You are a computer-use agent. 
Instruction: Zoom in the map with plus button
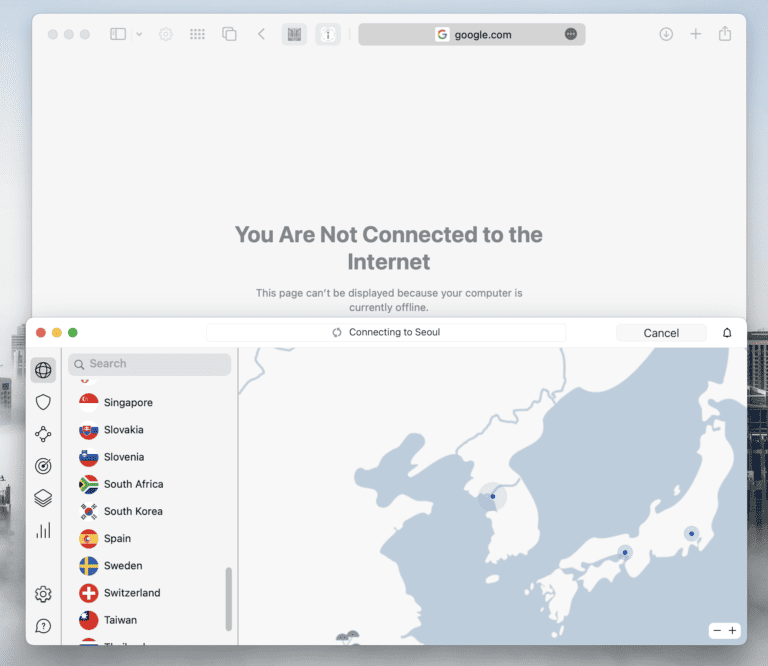click(x=733, y=631)
